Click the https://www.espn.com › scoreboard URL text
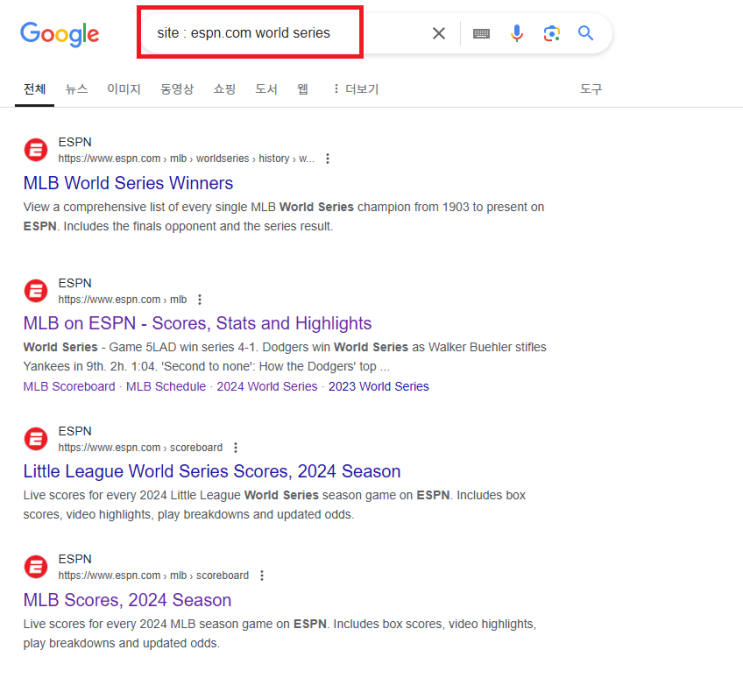Screen dimensions: 743x678 (140, 448)
